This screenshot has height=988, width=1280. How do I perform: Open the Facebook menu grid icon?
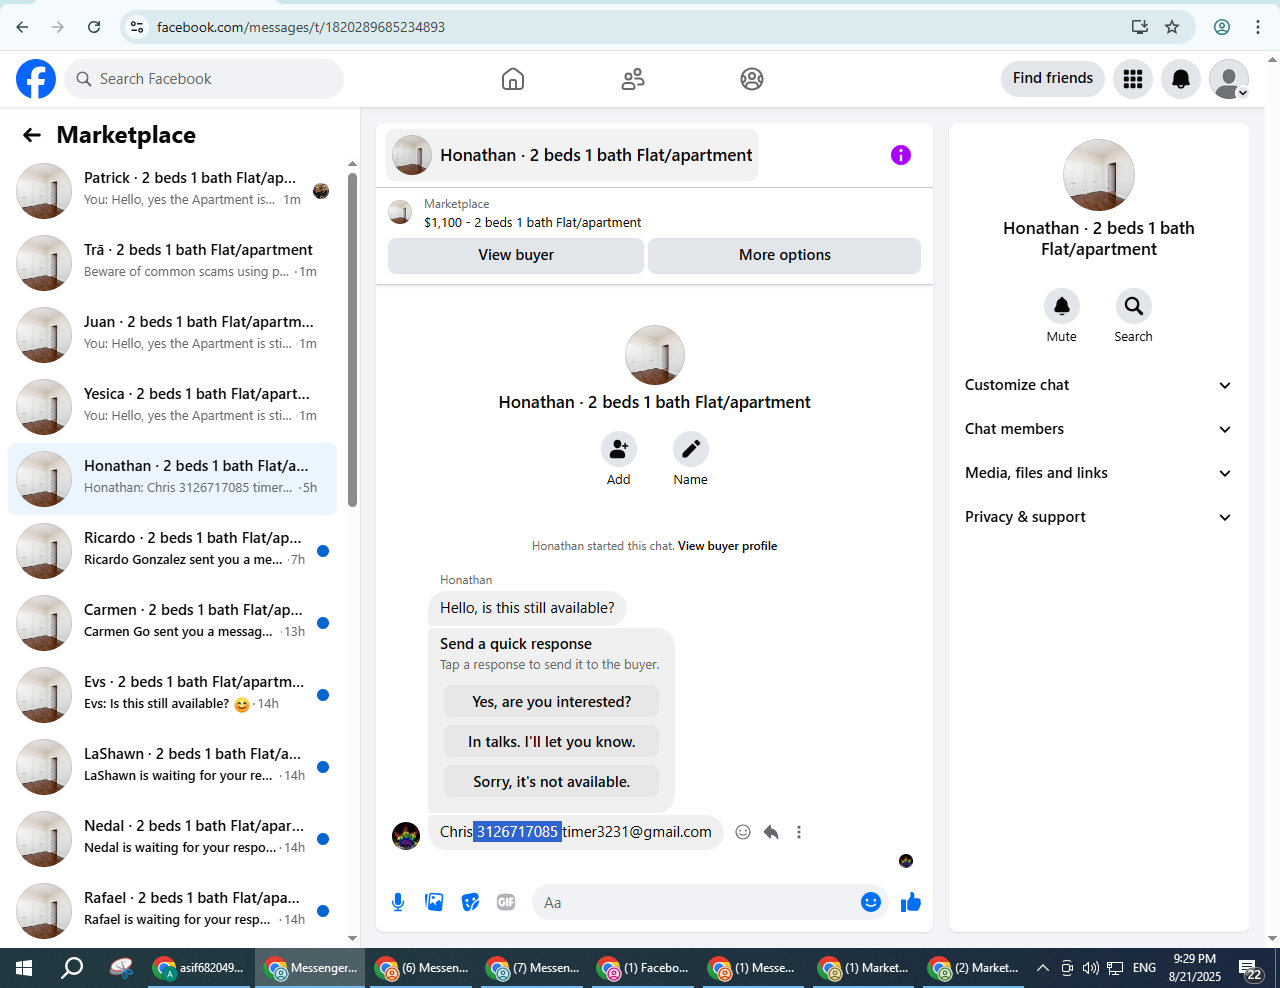1133,79
